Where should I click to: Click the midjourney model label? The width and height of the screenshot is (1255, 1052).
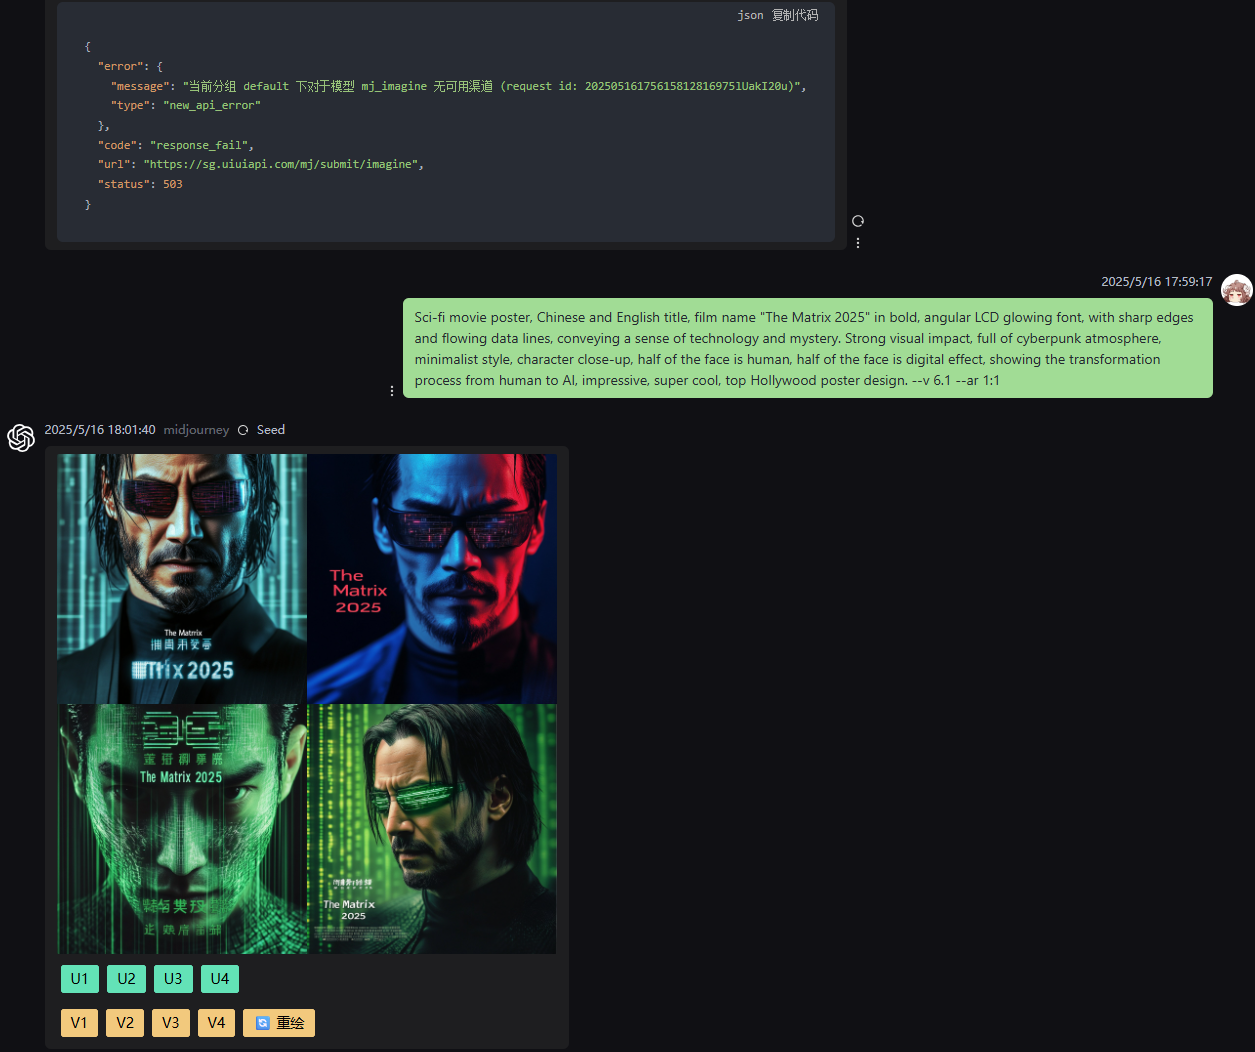coord(196,430)
